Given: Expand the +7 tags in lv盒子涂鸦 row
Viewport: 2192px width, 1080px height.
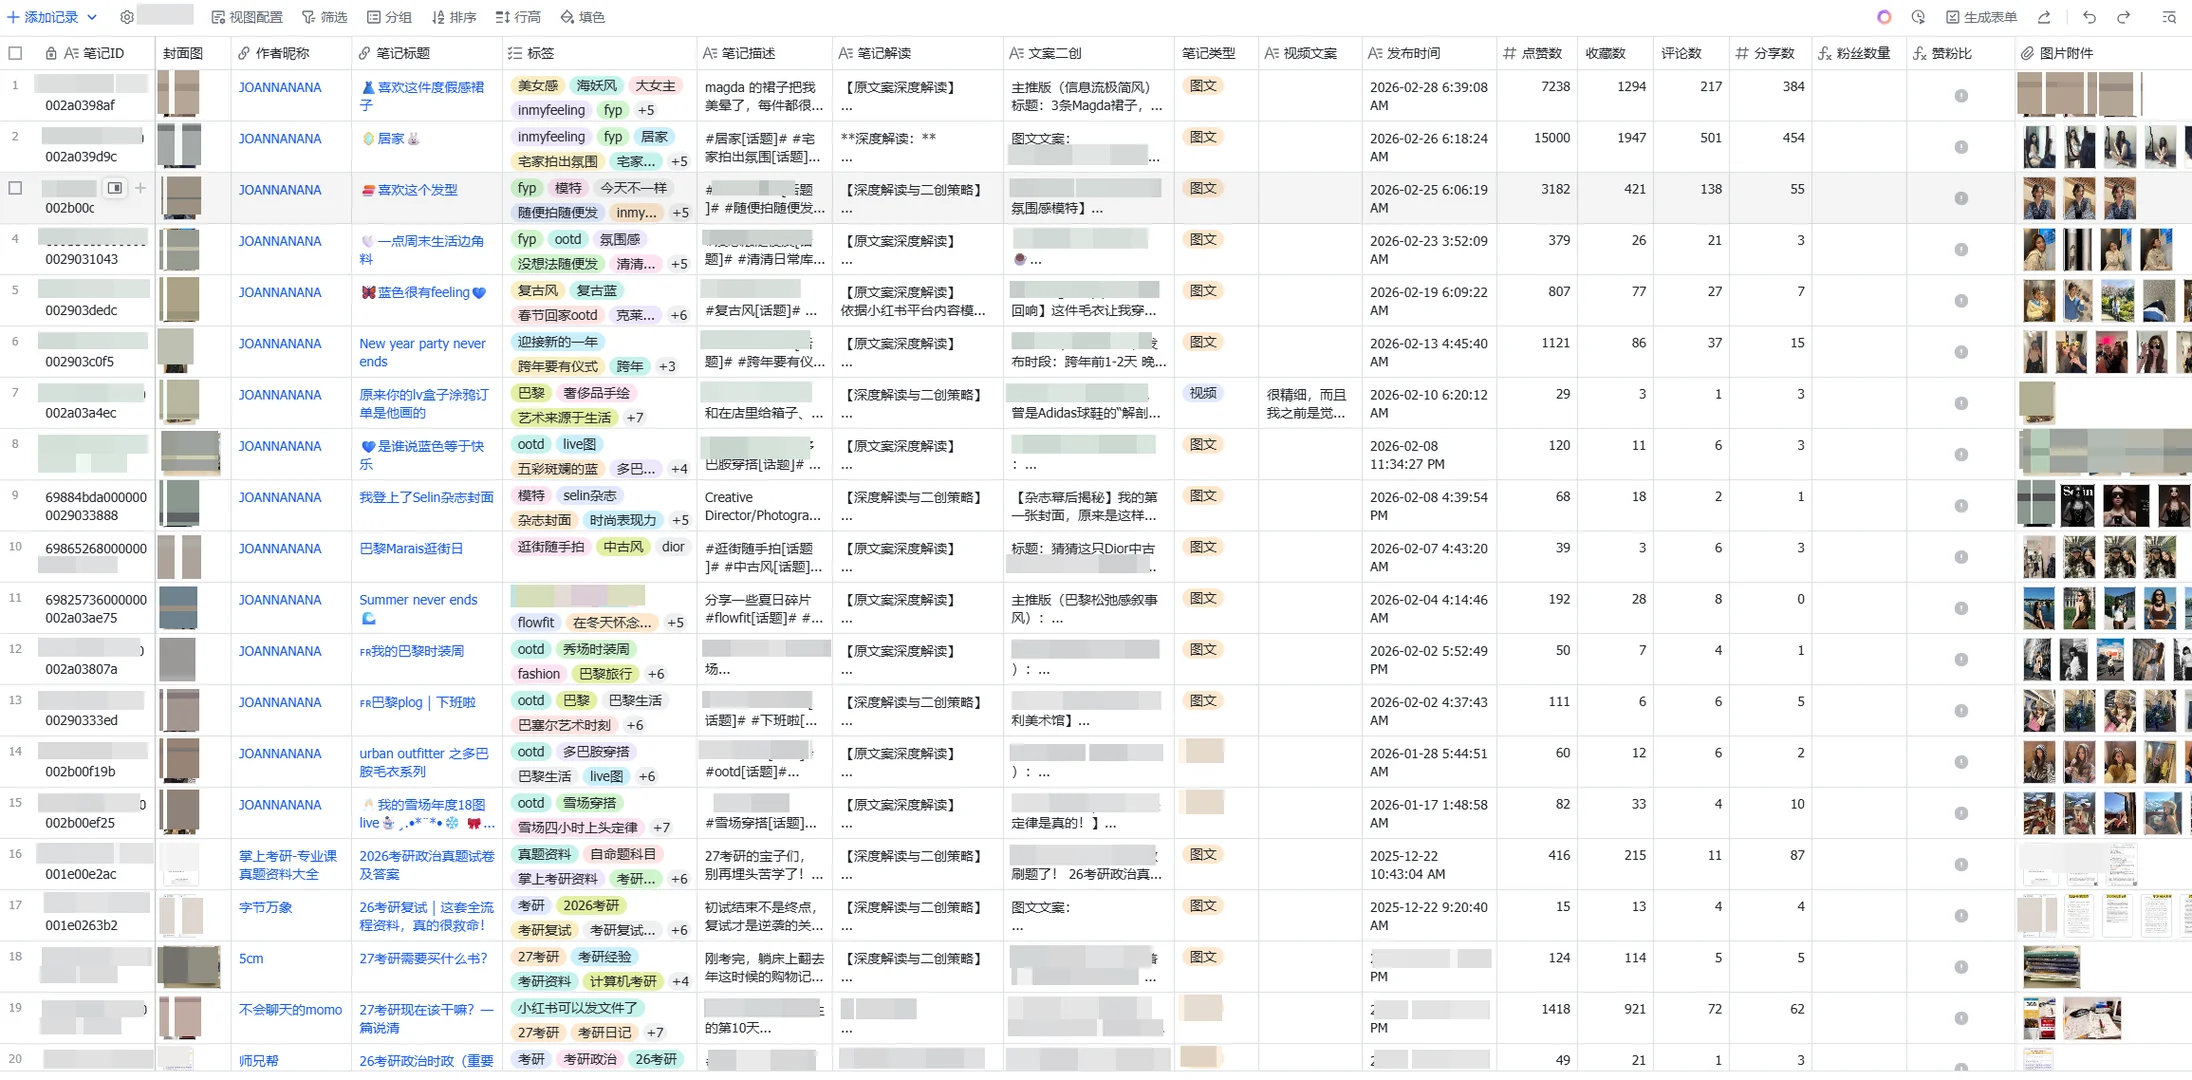Looking at the screenshot, I should tap(635, 418).
